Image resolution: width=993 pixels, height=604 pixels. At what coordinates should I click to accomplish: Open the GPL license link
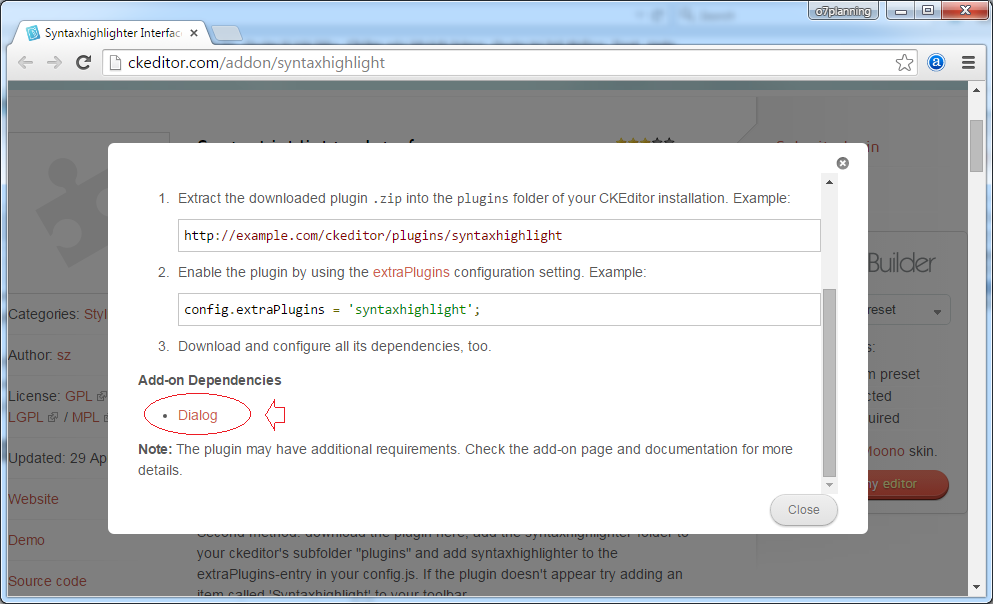[x=79, y=396]
